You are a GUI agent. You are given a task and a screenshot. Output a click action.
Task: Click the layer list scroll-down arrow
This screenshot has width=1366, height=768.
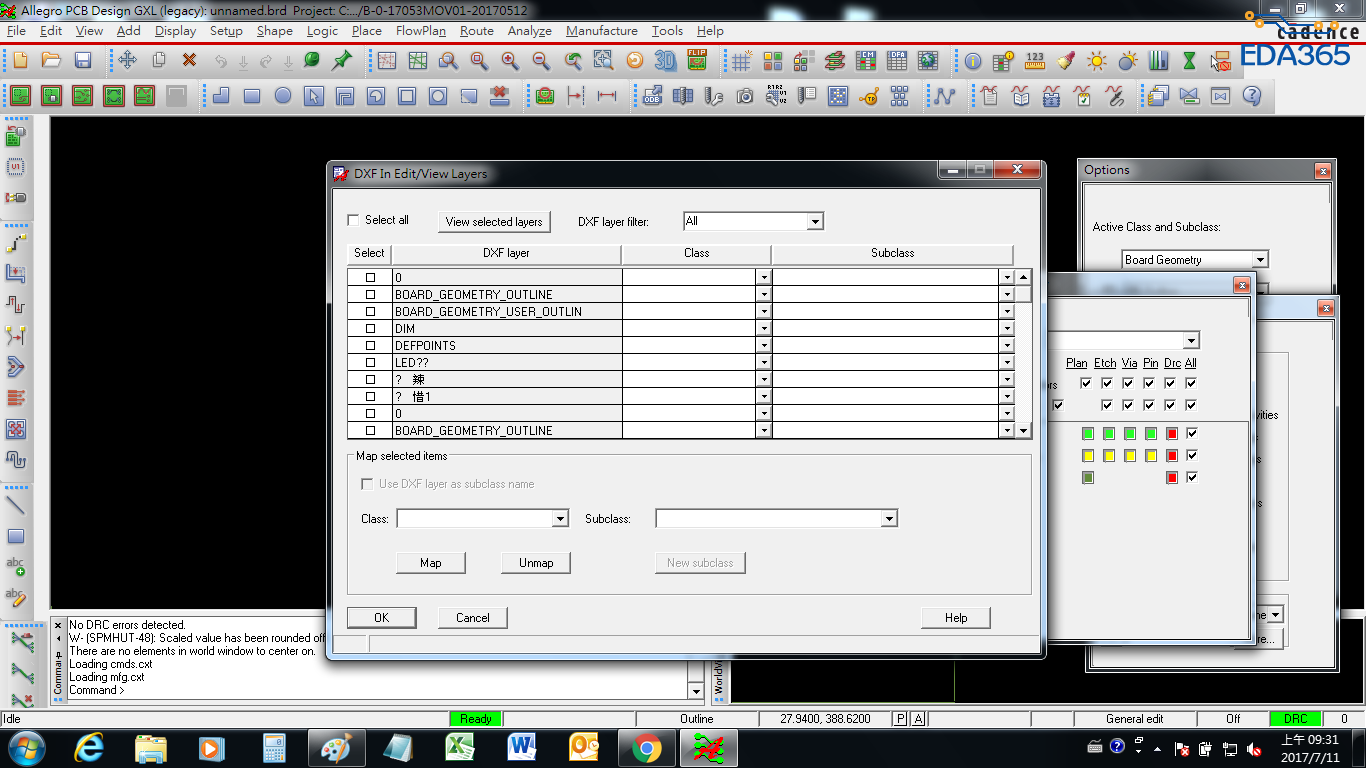tap(1023, 431)
